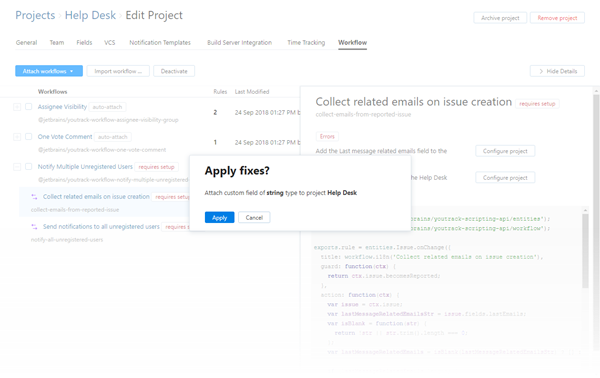Screen dimensions: 600x378
Task: Click the rule icon beside Send notifications
Action: (x=34, y=226)
